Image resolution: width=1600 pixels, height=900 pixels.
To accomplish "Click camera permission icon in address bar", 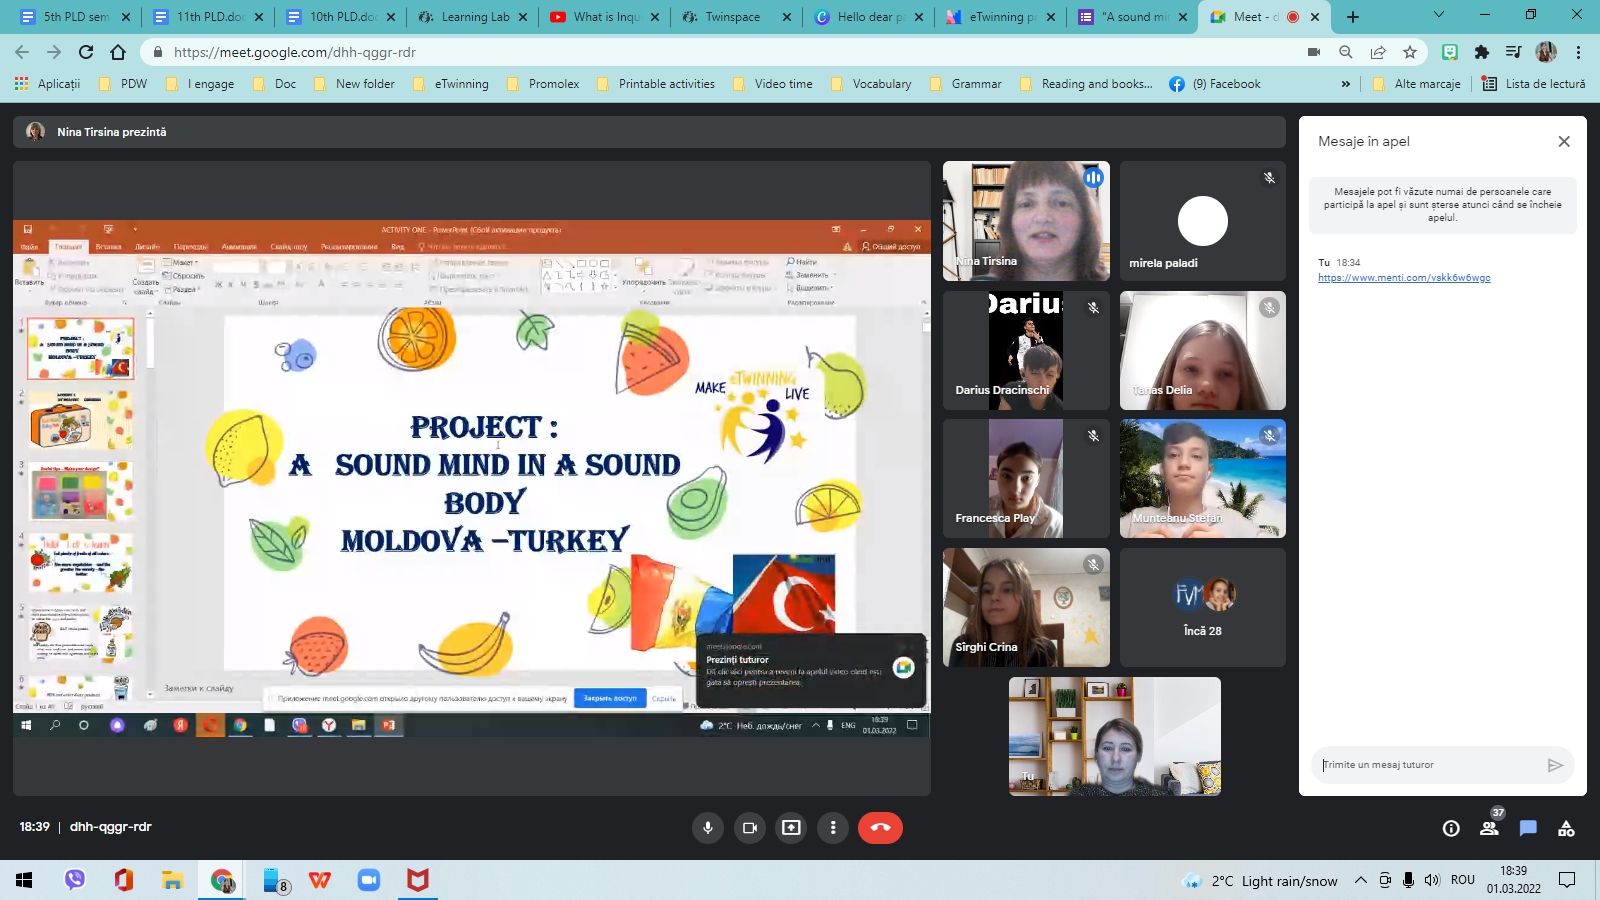I will pyautogui.click(x=1314, y=52).
